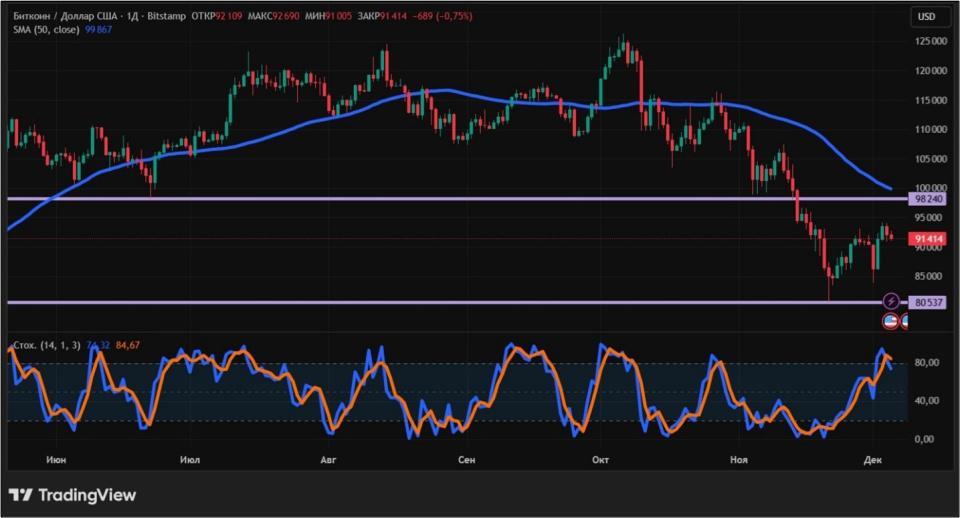Click the US flag economic event icon
Image resolution: width=960 pixels, height=518 pixels.
pos(890,321)
